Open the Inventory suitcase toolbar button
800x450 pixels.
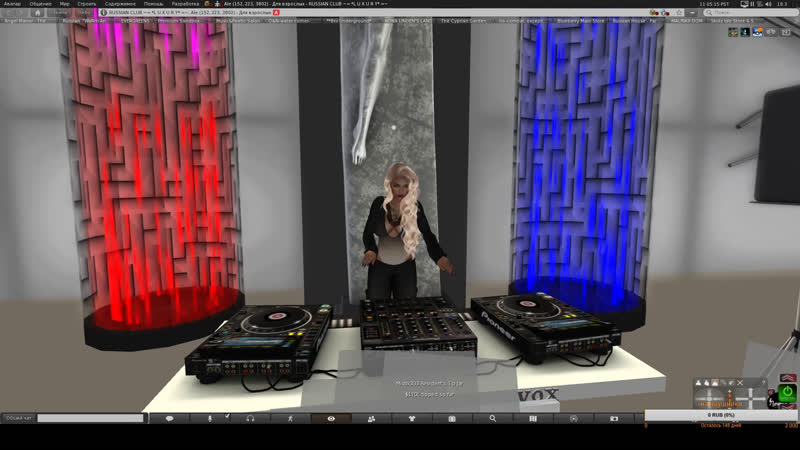coord(452,418)
